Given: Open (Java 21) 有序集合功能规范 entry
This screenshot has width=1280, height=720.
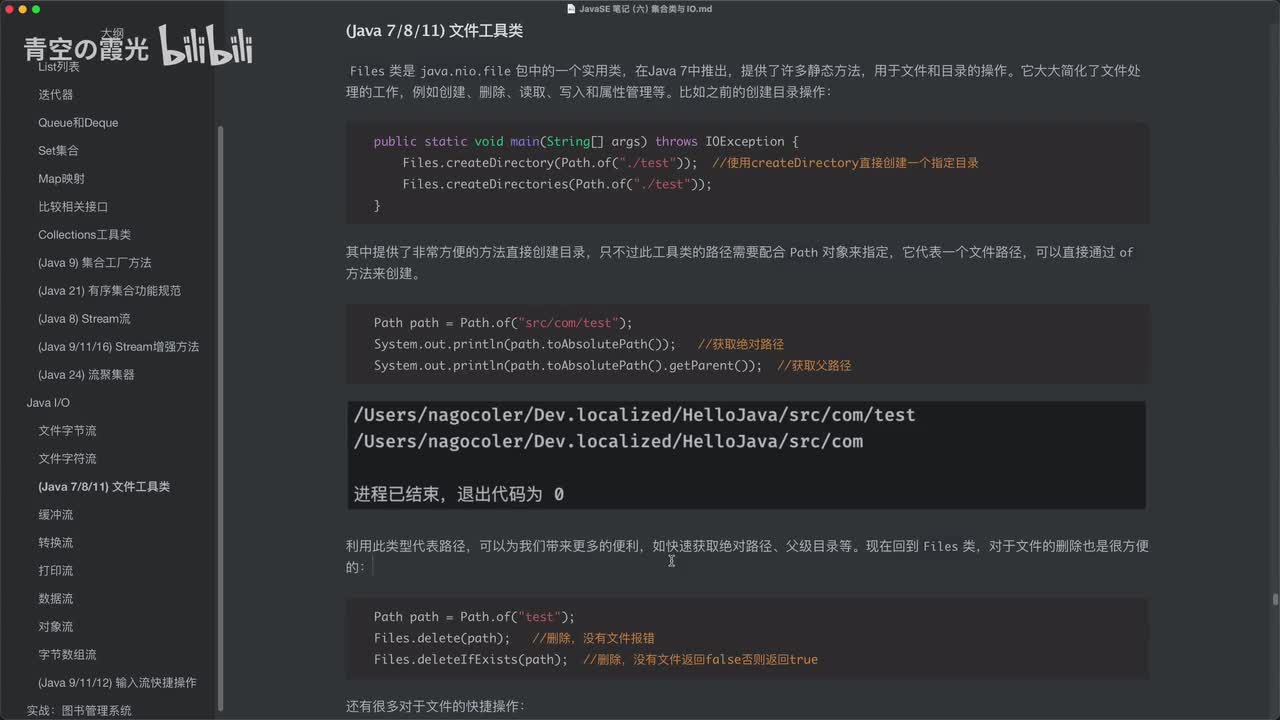Looking at the screenshot, I should coord(109,290).
